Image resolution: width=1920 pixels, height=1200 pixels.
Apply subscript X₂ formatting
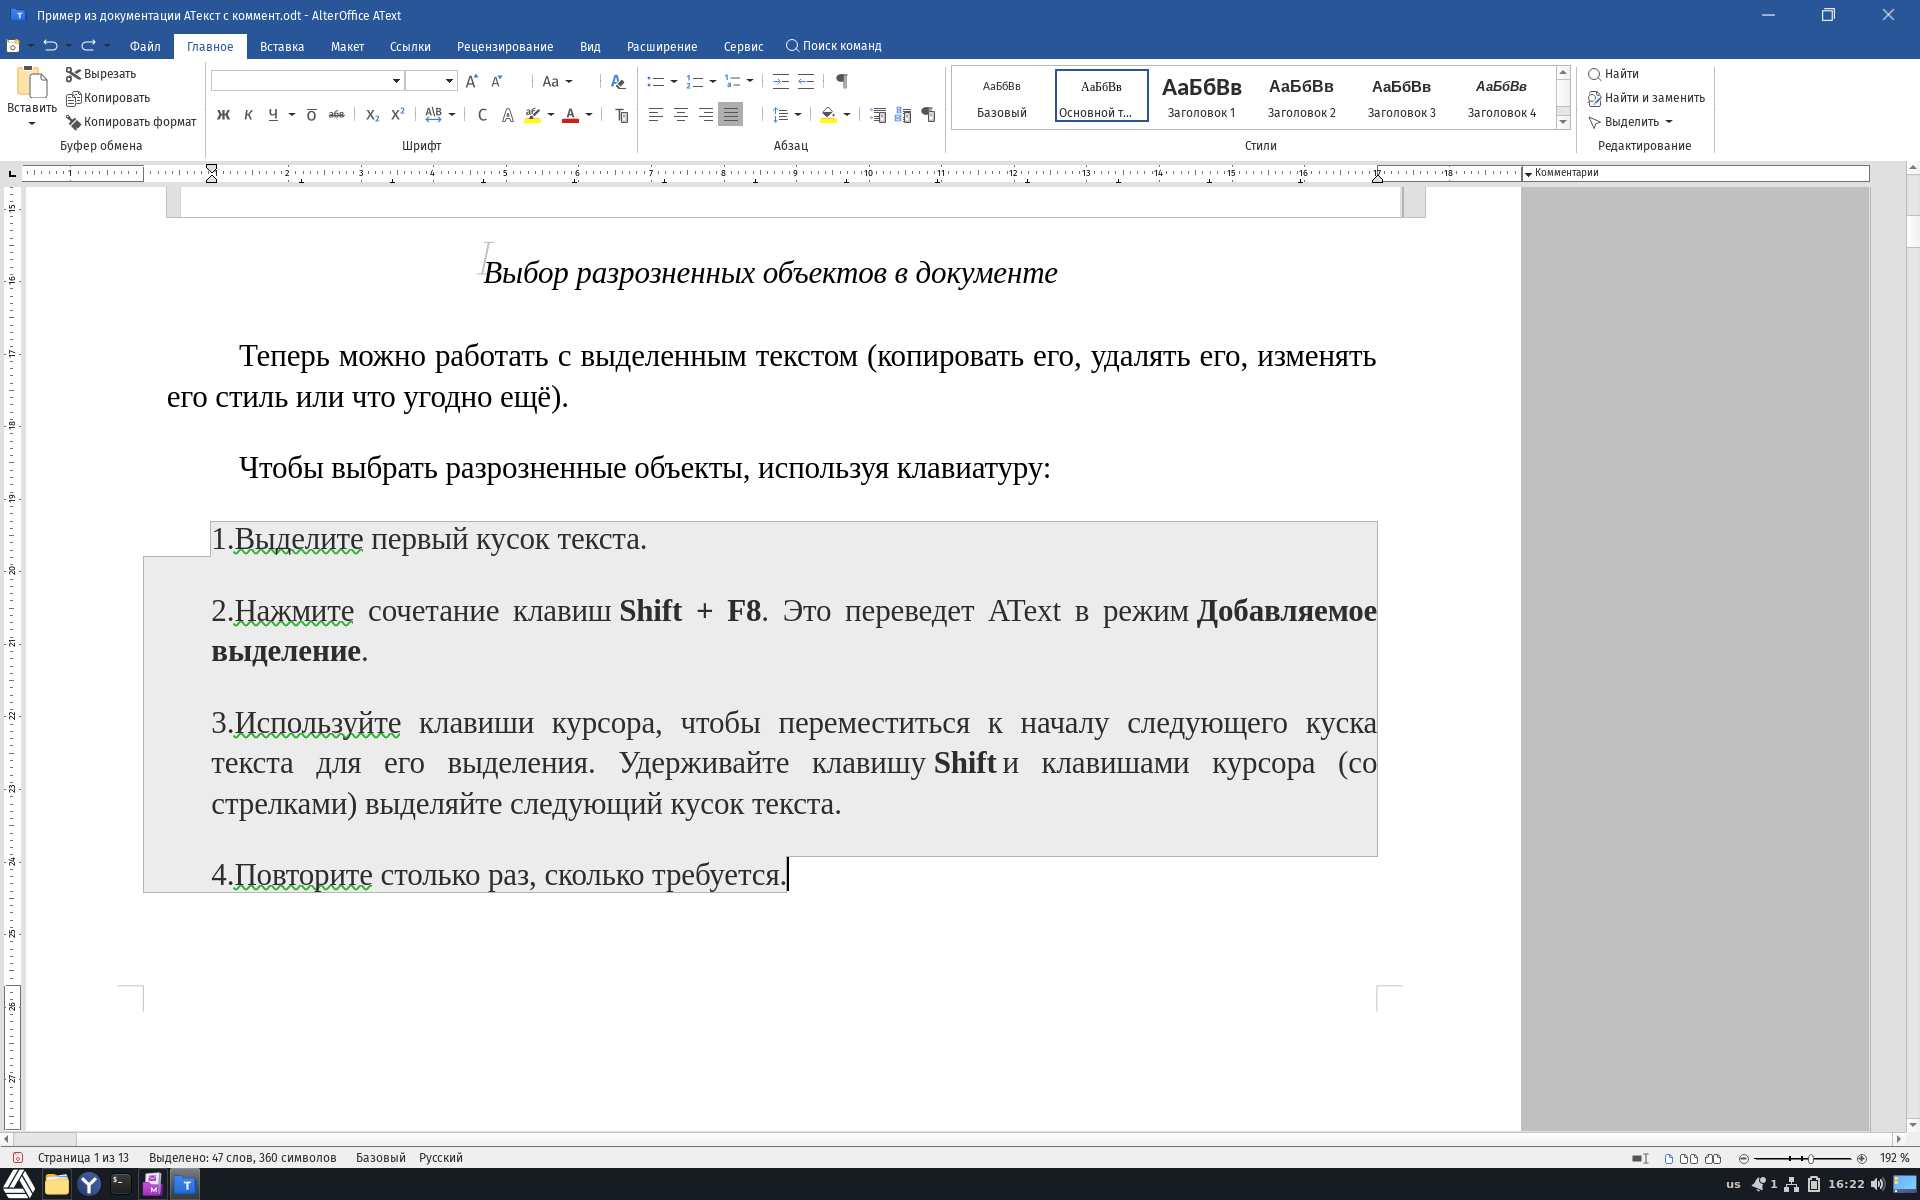[372, 115]
